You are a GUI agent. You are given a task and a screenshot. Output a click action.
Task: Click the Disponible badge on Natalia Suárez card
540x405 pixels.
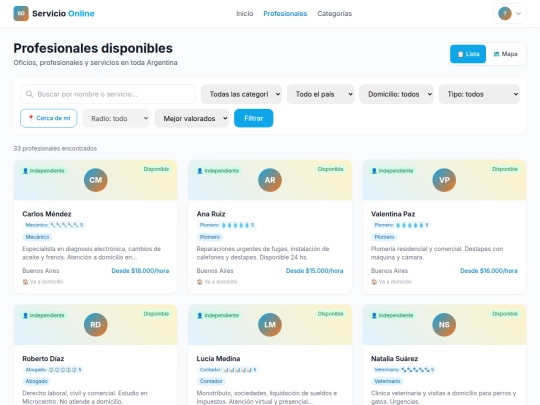[x=505, y=314]
